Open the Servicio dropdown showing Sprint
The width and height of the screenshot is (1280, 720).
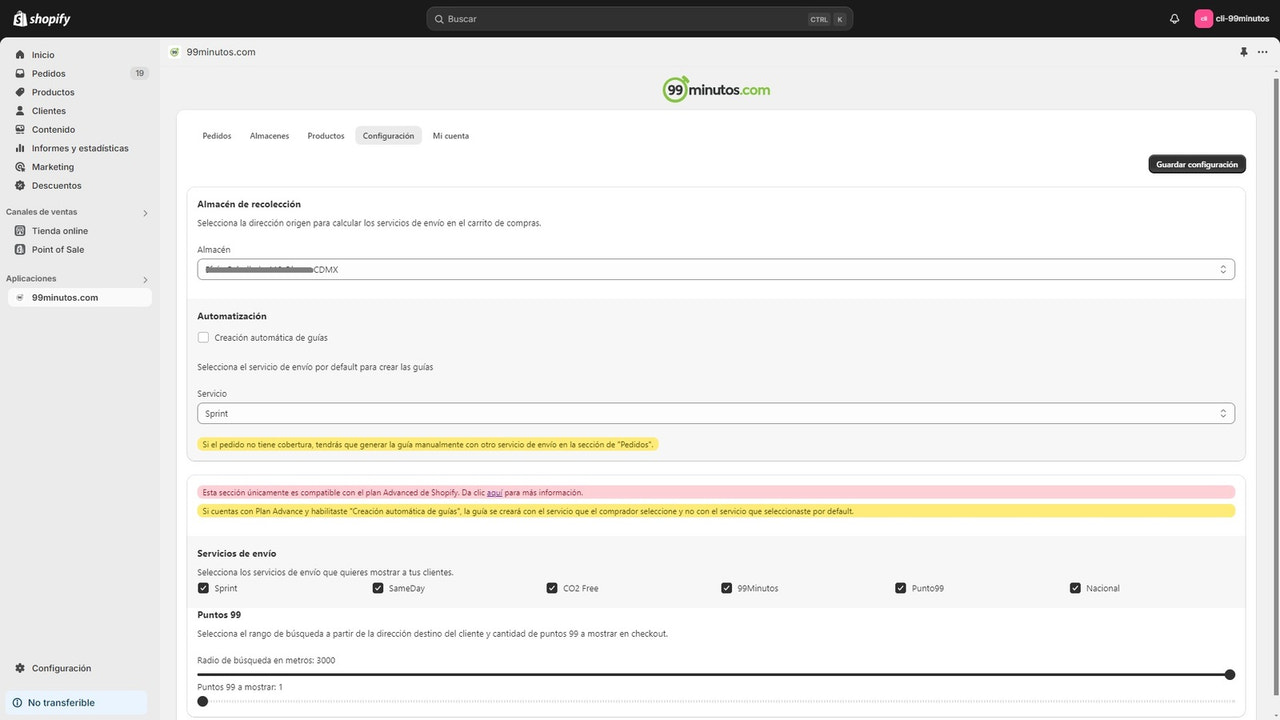point(716,413)
